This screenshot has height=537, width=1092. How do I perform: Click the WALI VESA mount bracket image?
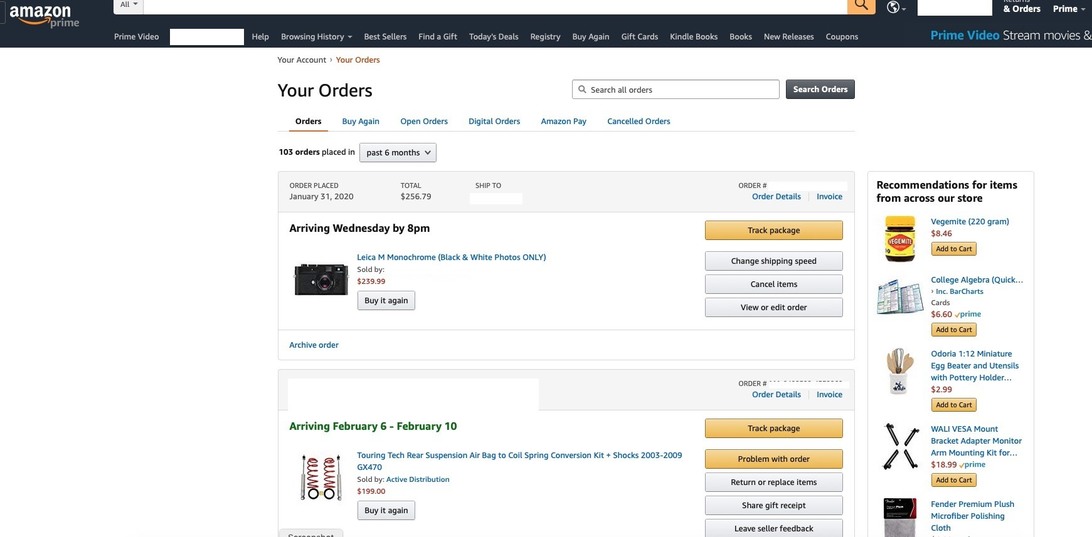coord(900,447)
